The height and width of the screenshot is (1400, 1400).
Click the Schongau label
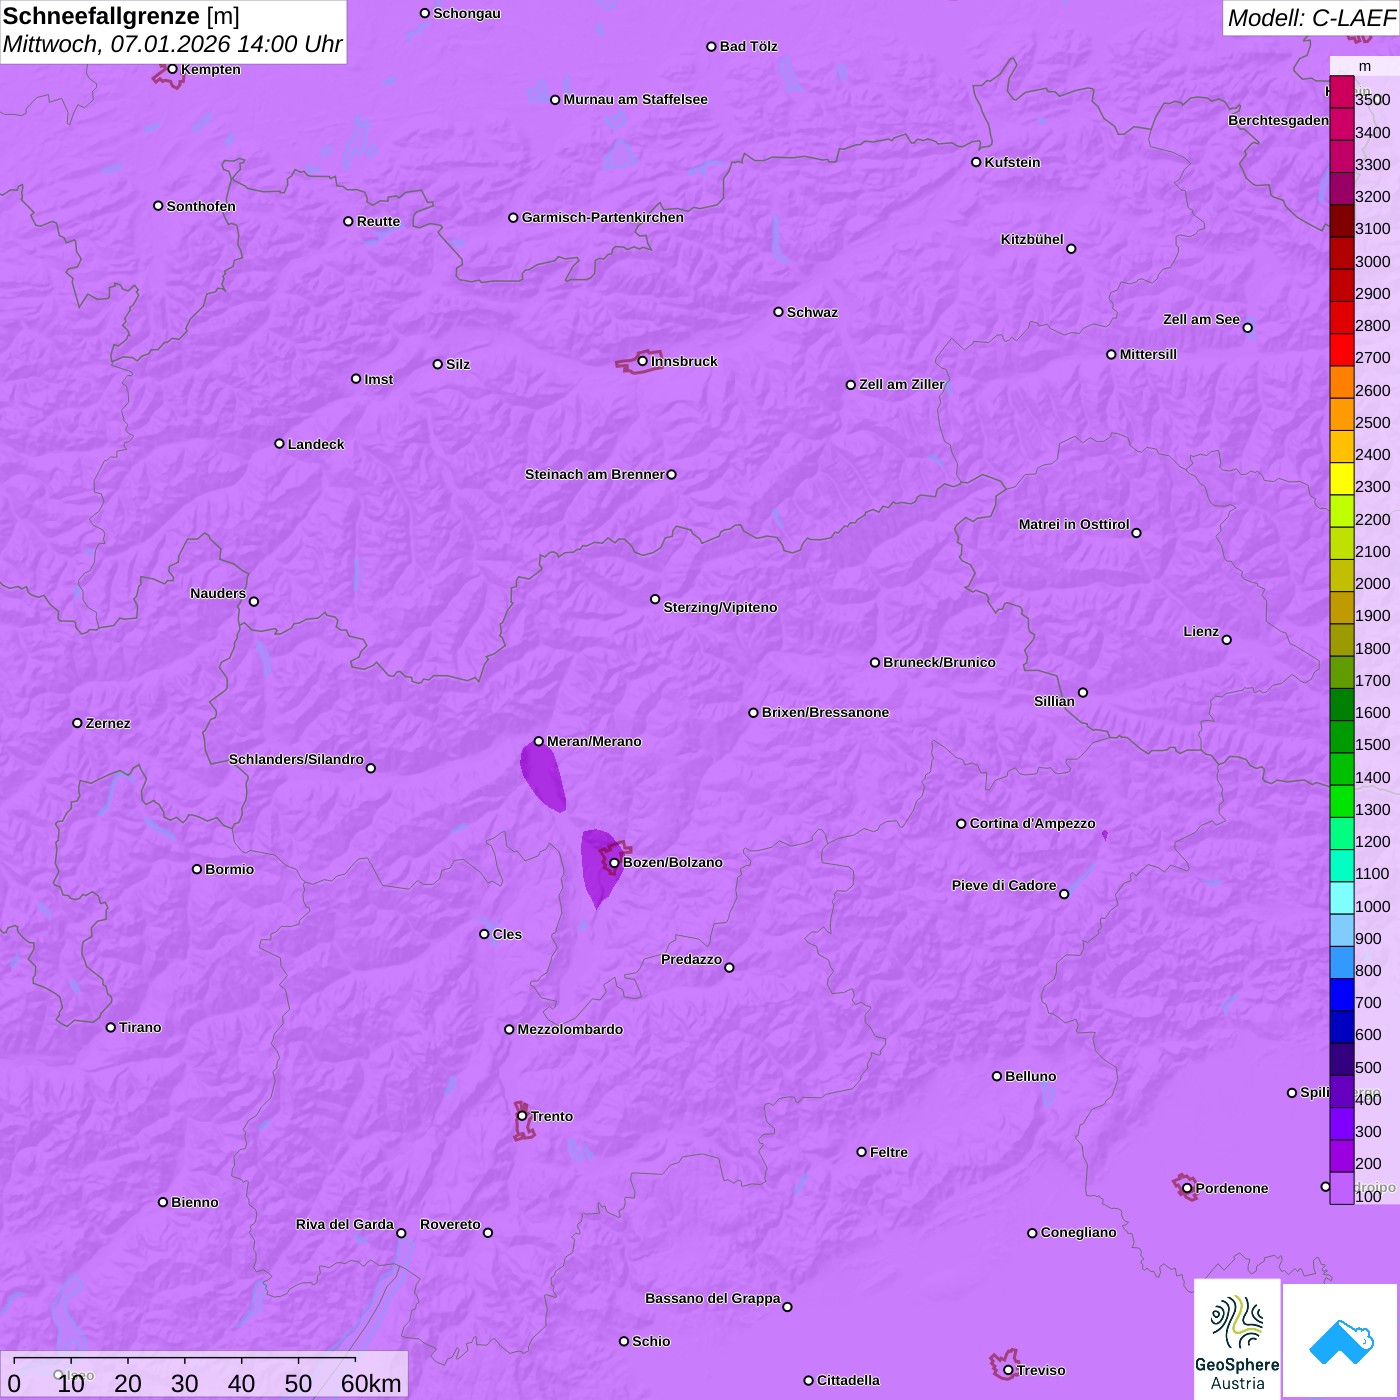pos(467,13)
